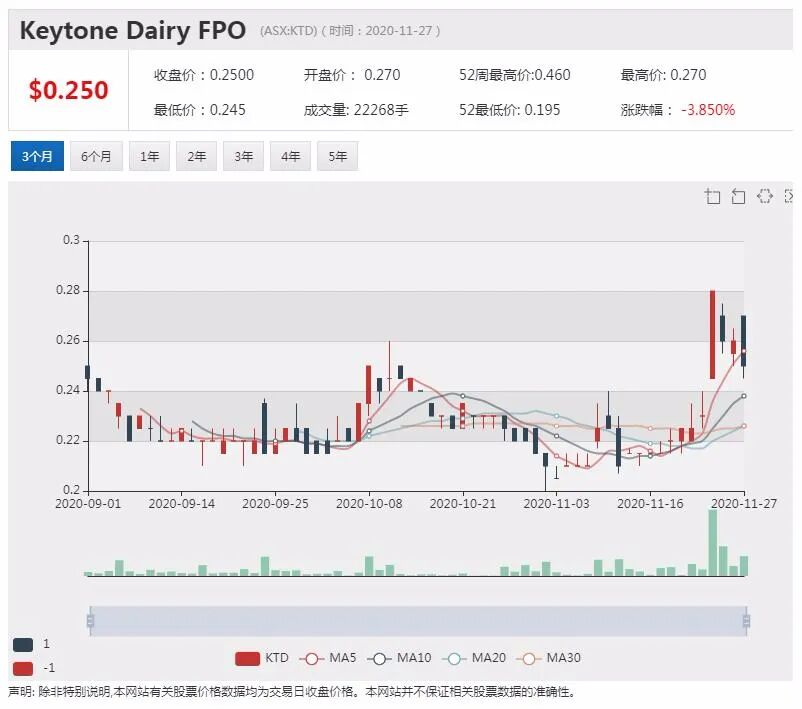This screenshot has height=709, width=802.
Task: Click the 2020-09-14 x-axis date label
Action: 182,504
